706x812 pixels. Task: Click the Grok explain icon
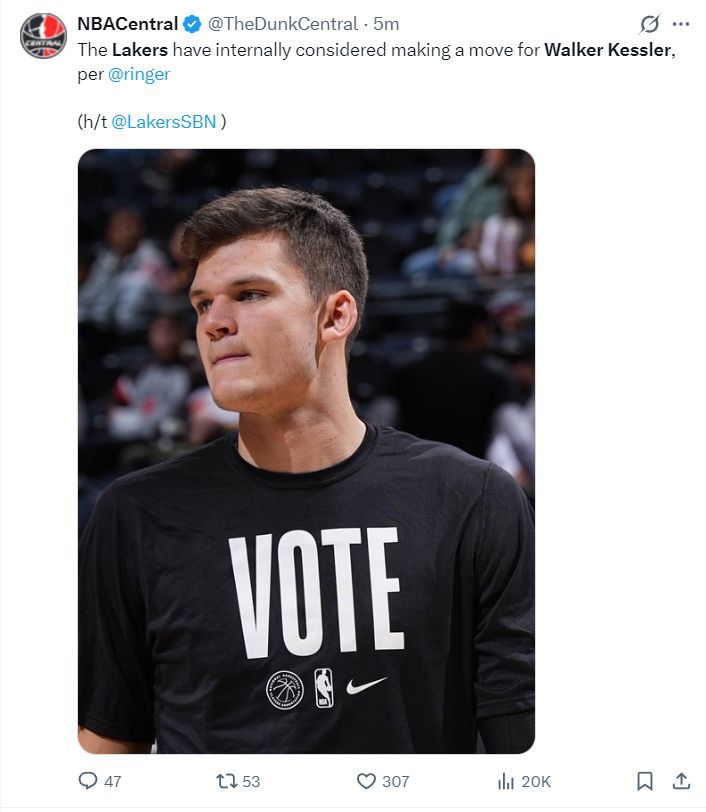[649, 24]
